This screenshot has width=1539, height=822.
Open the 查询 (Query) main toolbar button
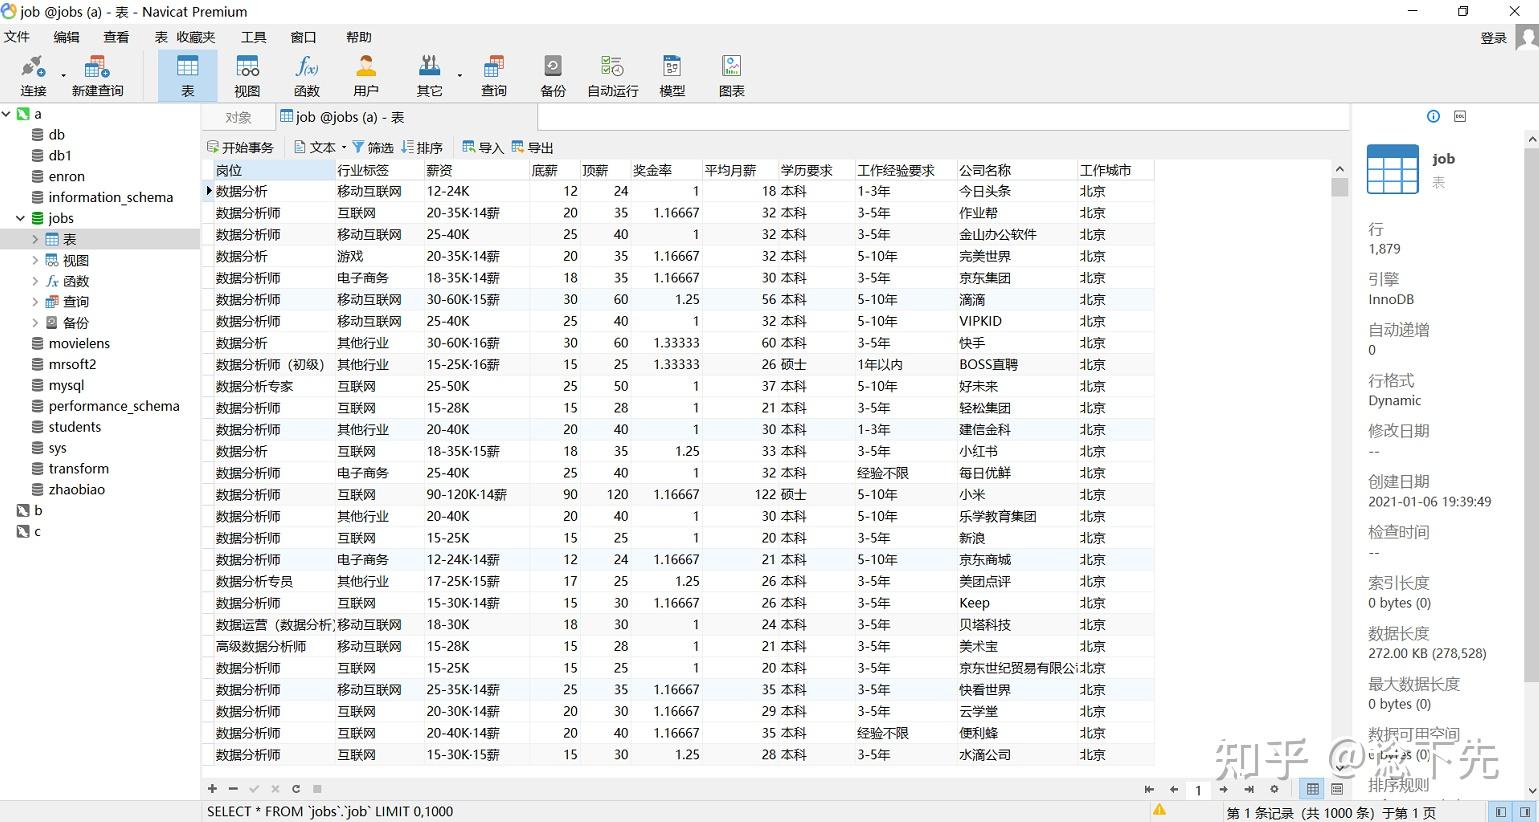coord(494,76)
